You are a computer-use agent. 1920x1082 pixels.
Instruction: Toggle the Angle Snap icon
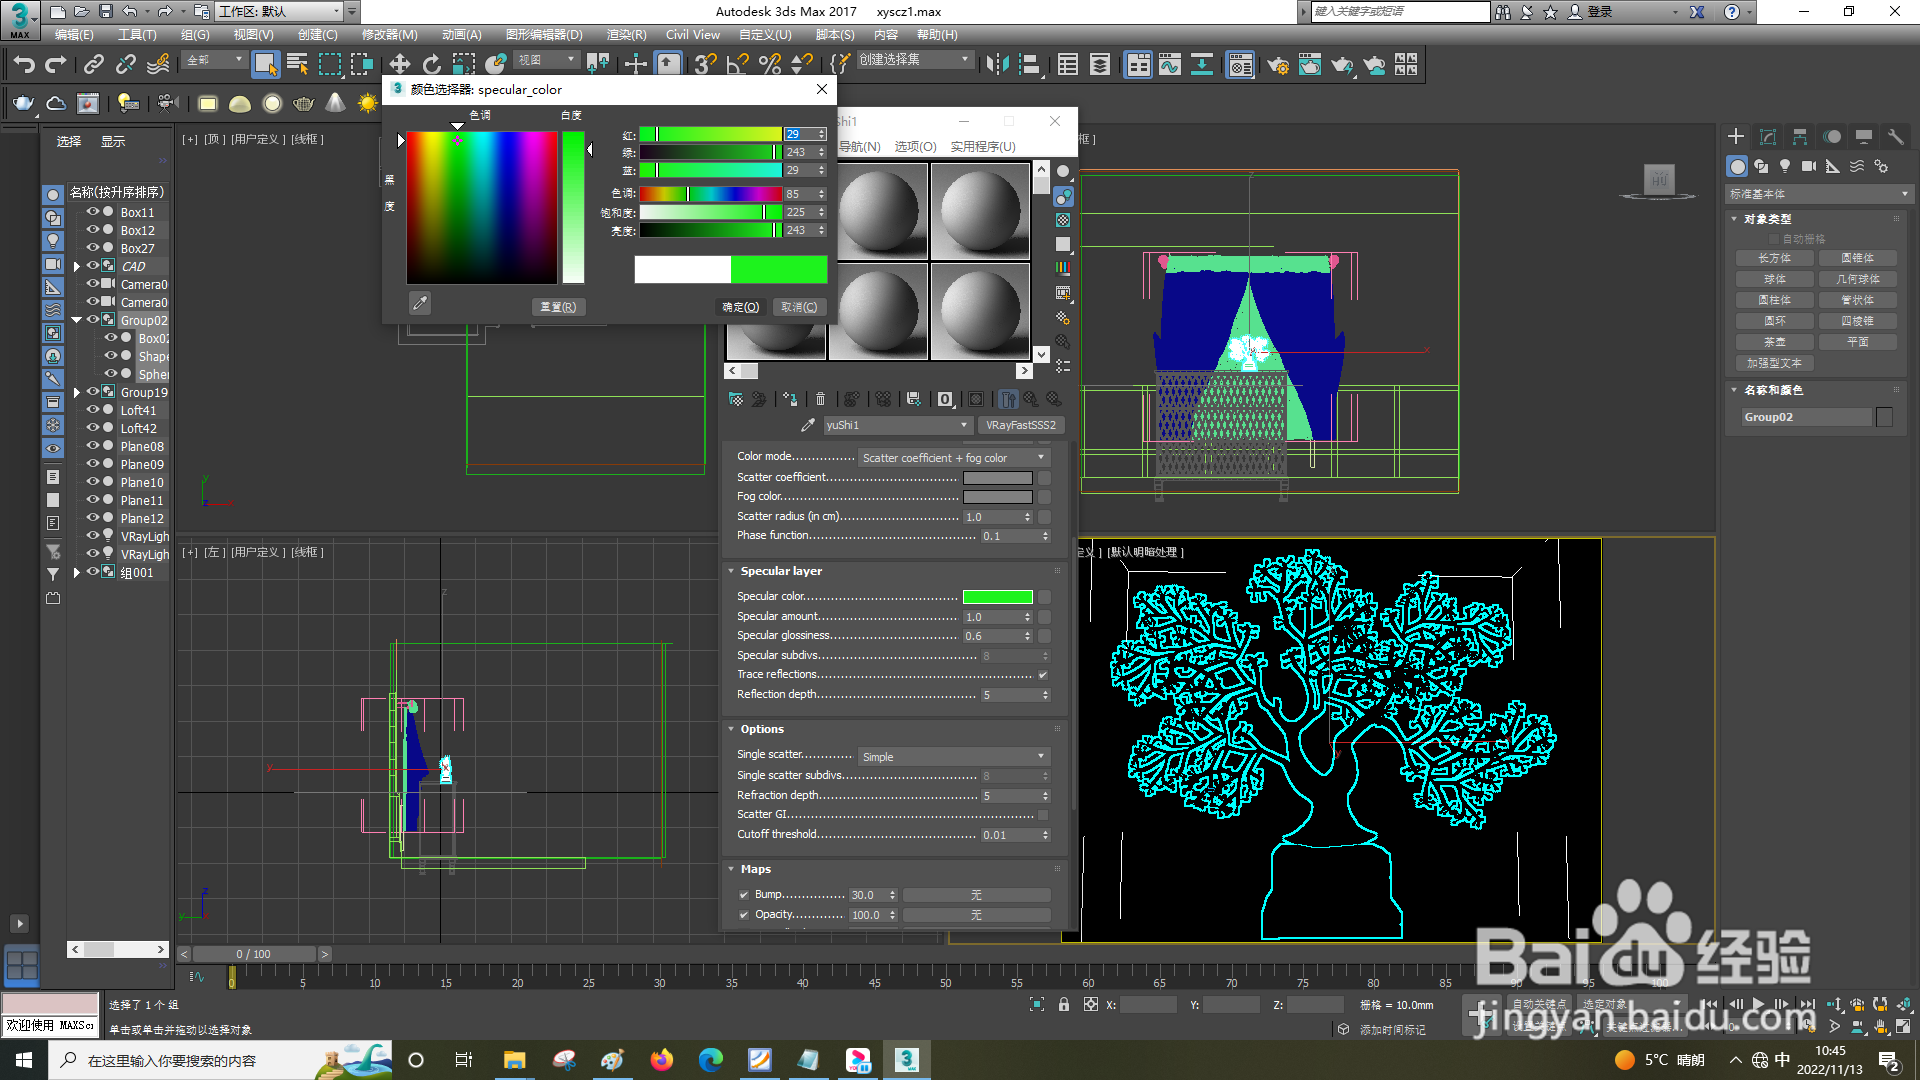pyautogui.click(x=738, y=65)
